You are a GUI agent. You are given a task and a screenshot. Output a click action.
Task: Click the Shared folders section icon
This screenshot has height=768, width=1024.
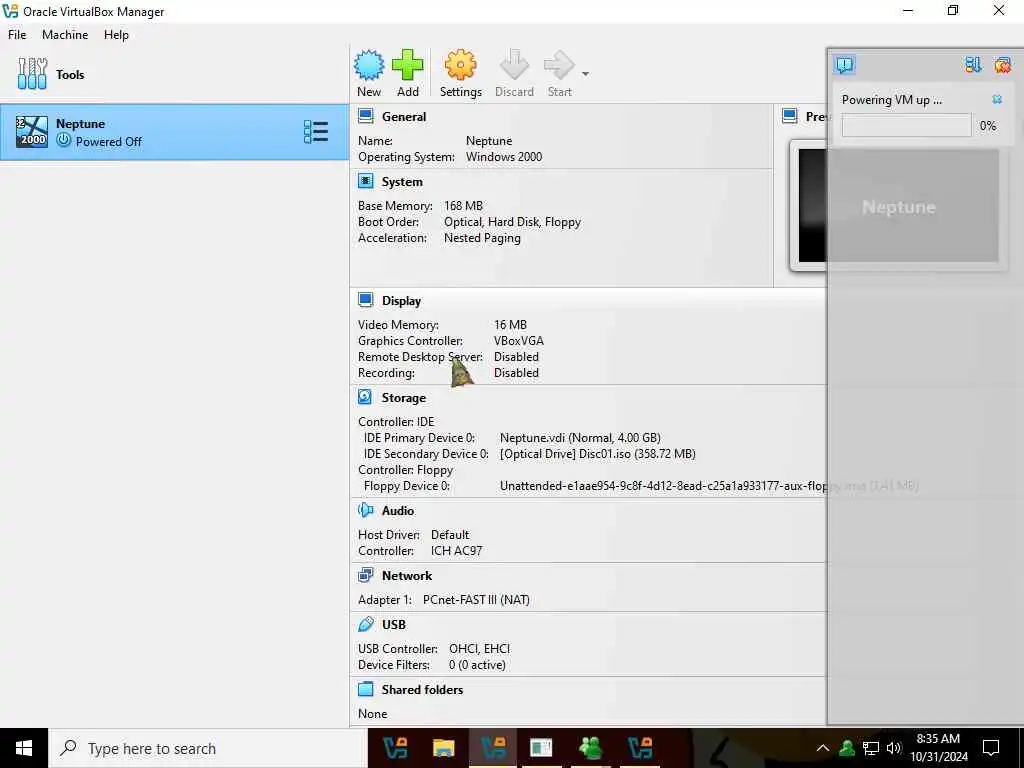366,689
